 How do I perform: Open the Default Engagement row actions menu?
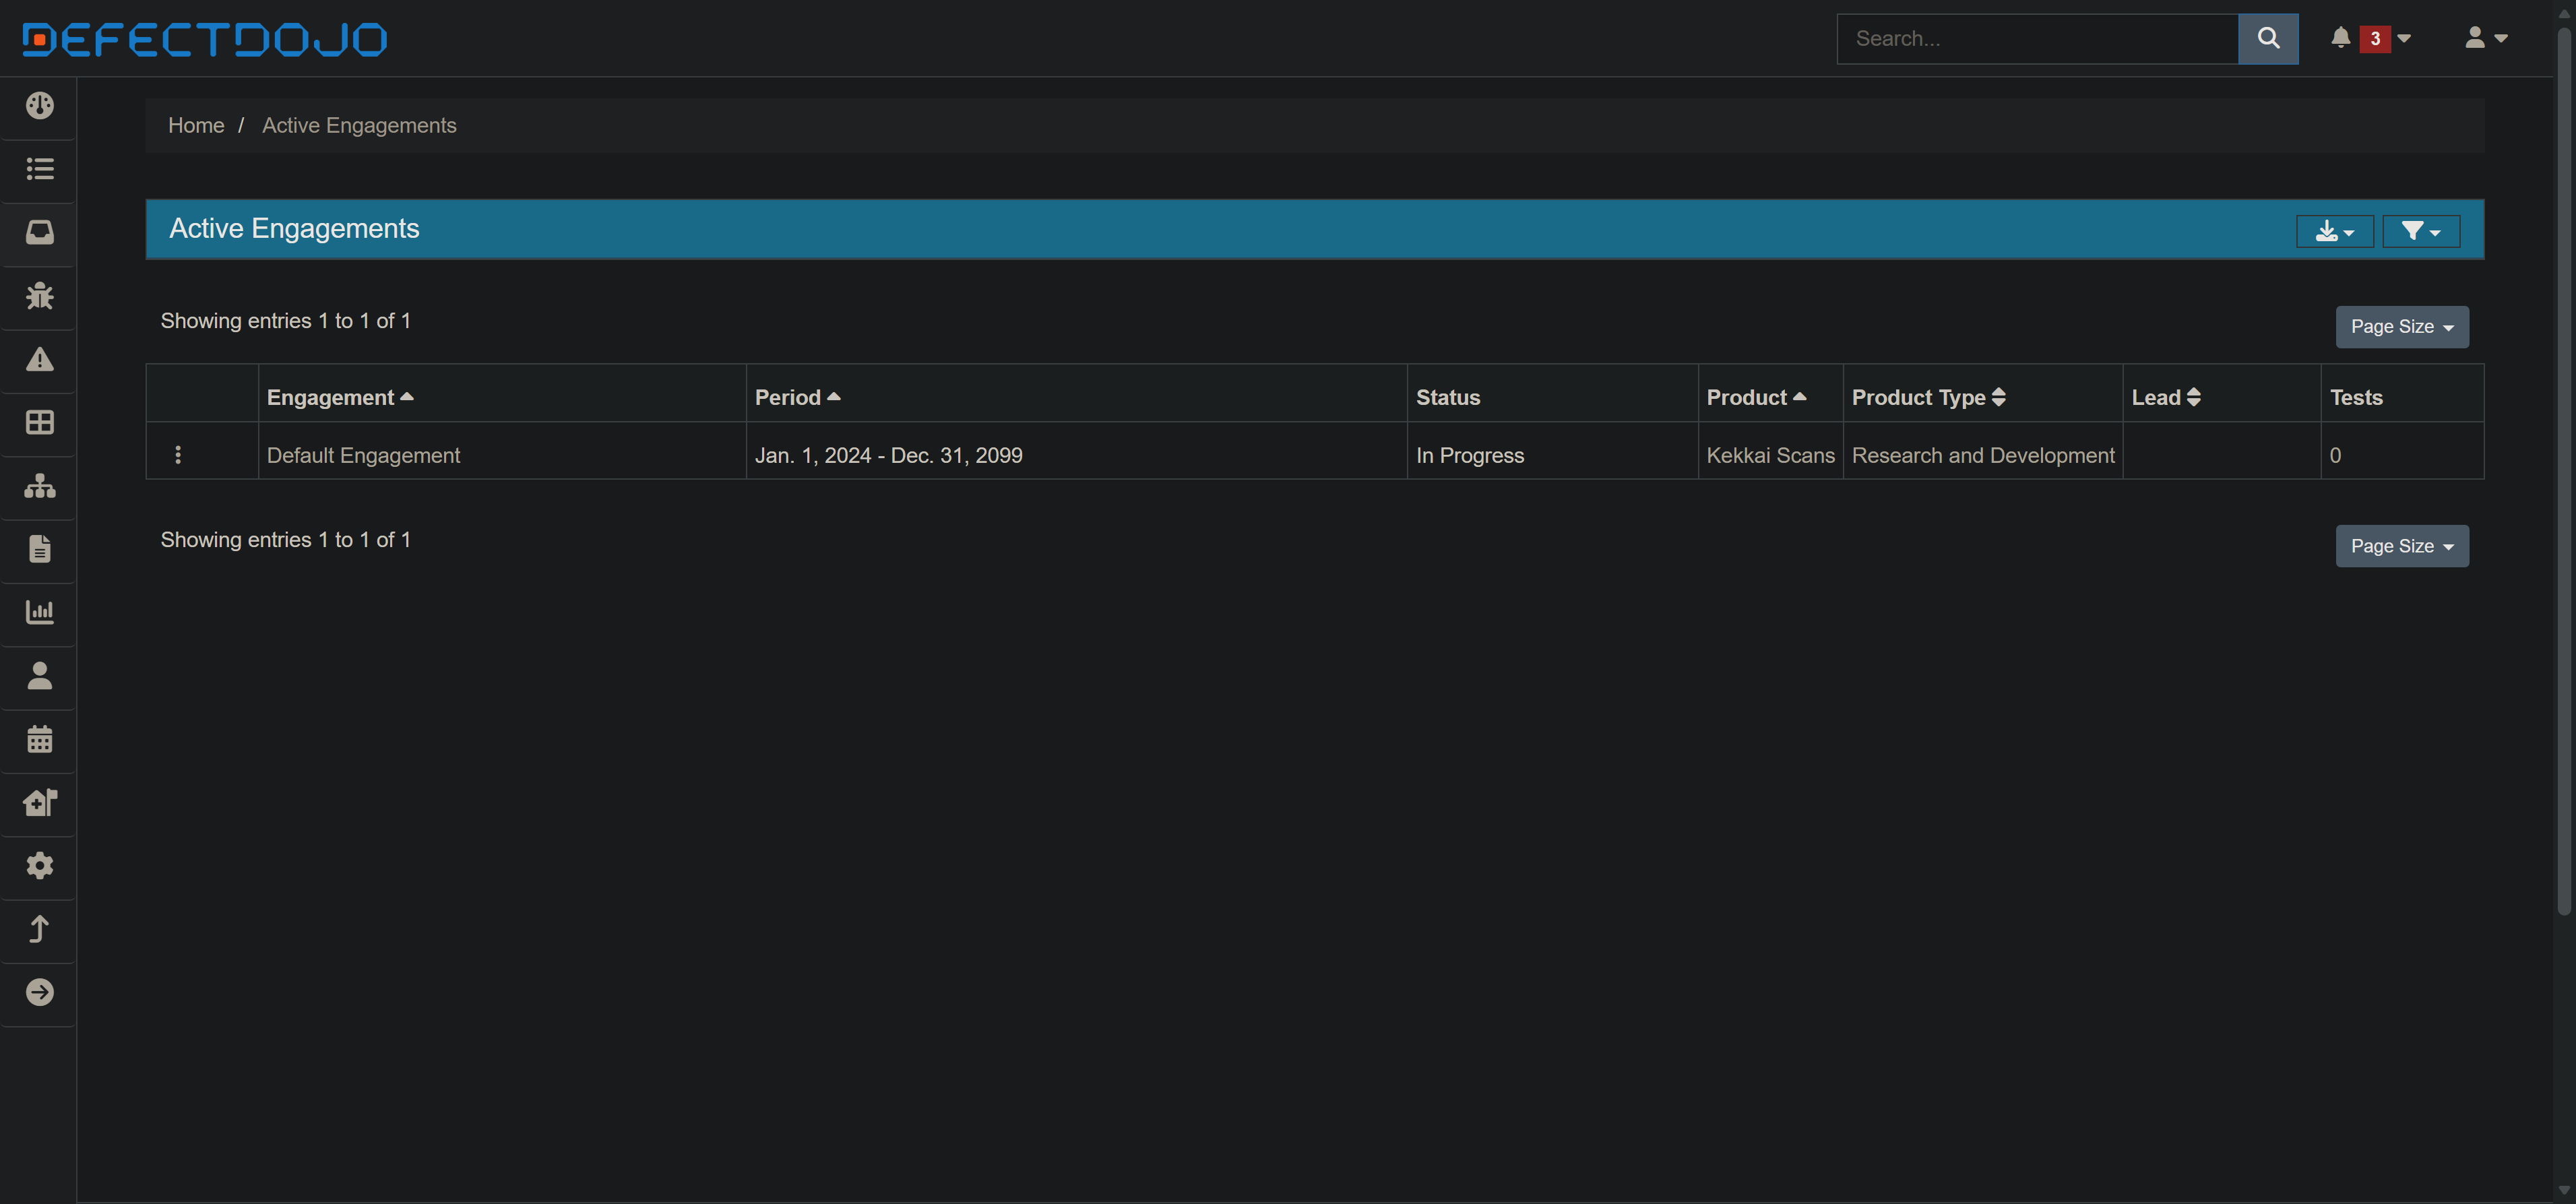pyautogui.click(x=178, y=455)
